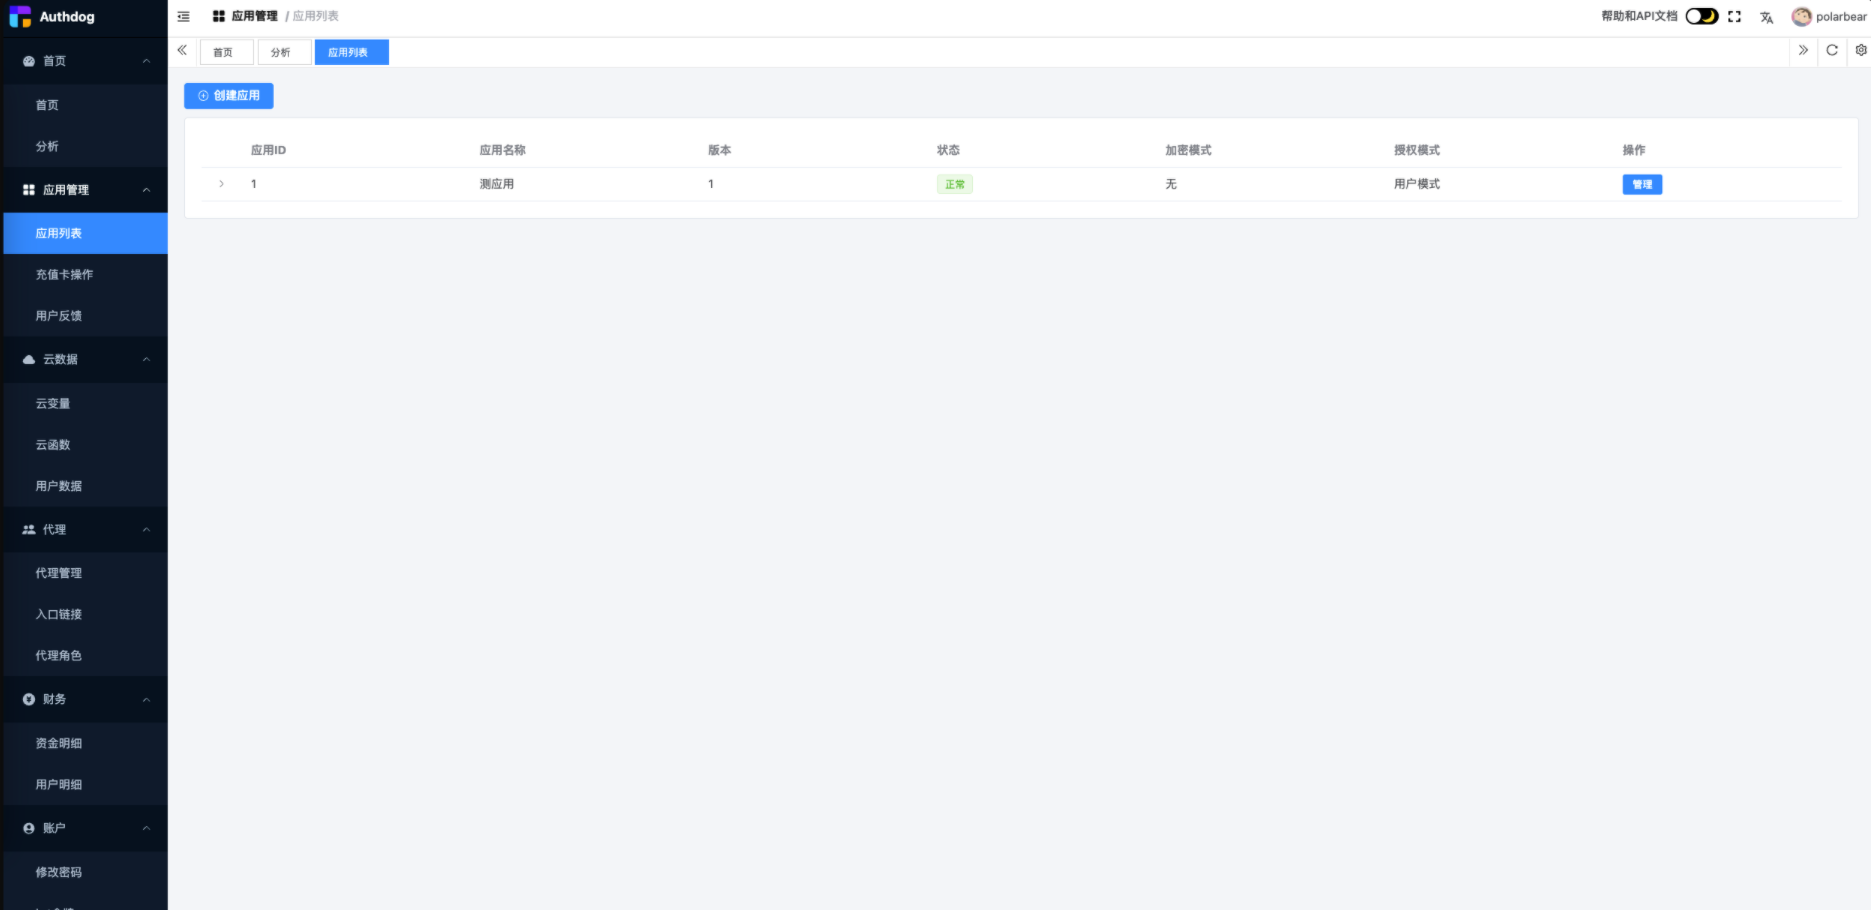This screenshot has width=1871, height=910.
Task: Click the 用户模式 authorization cell
Action: (x=1417, y=184)
